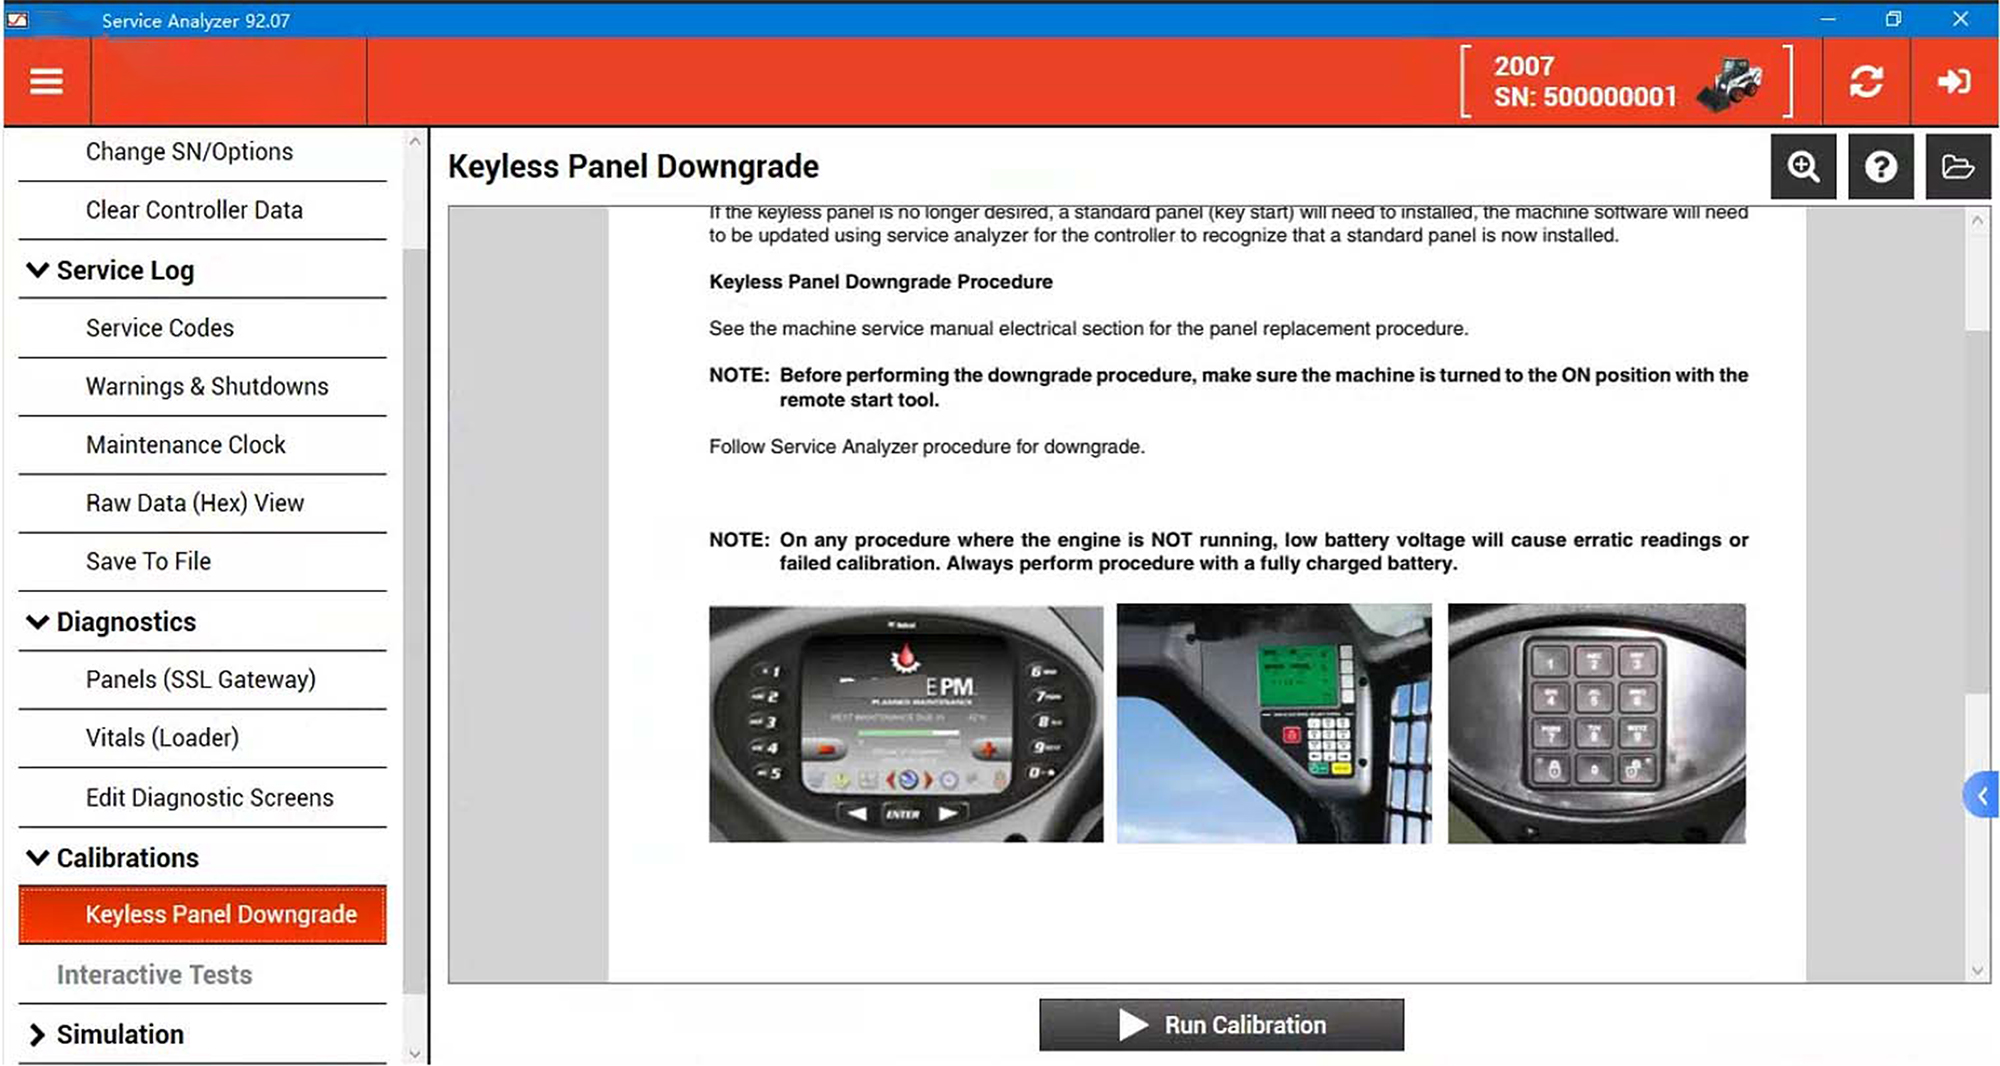
Task: Expand the Simulation section
Action: click(x=37, y=1035)
